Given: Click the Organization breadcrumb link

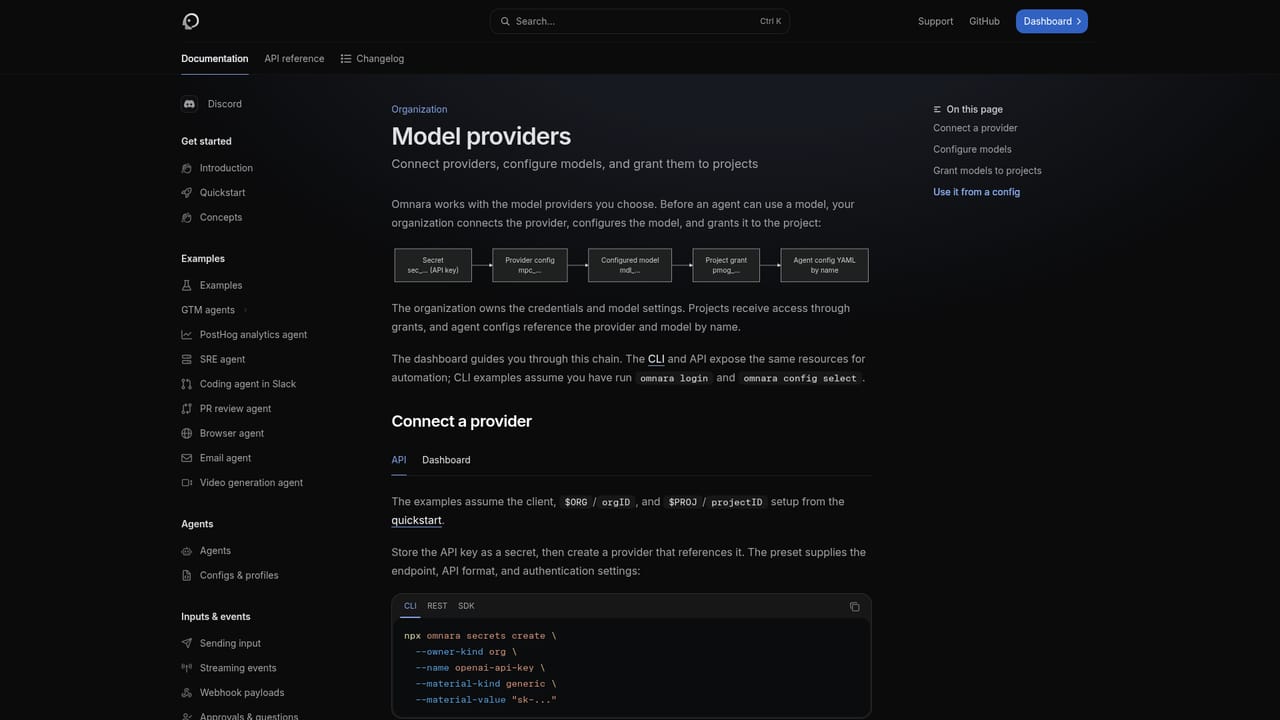Looking at the screenshot, I should 419,109.
